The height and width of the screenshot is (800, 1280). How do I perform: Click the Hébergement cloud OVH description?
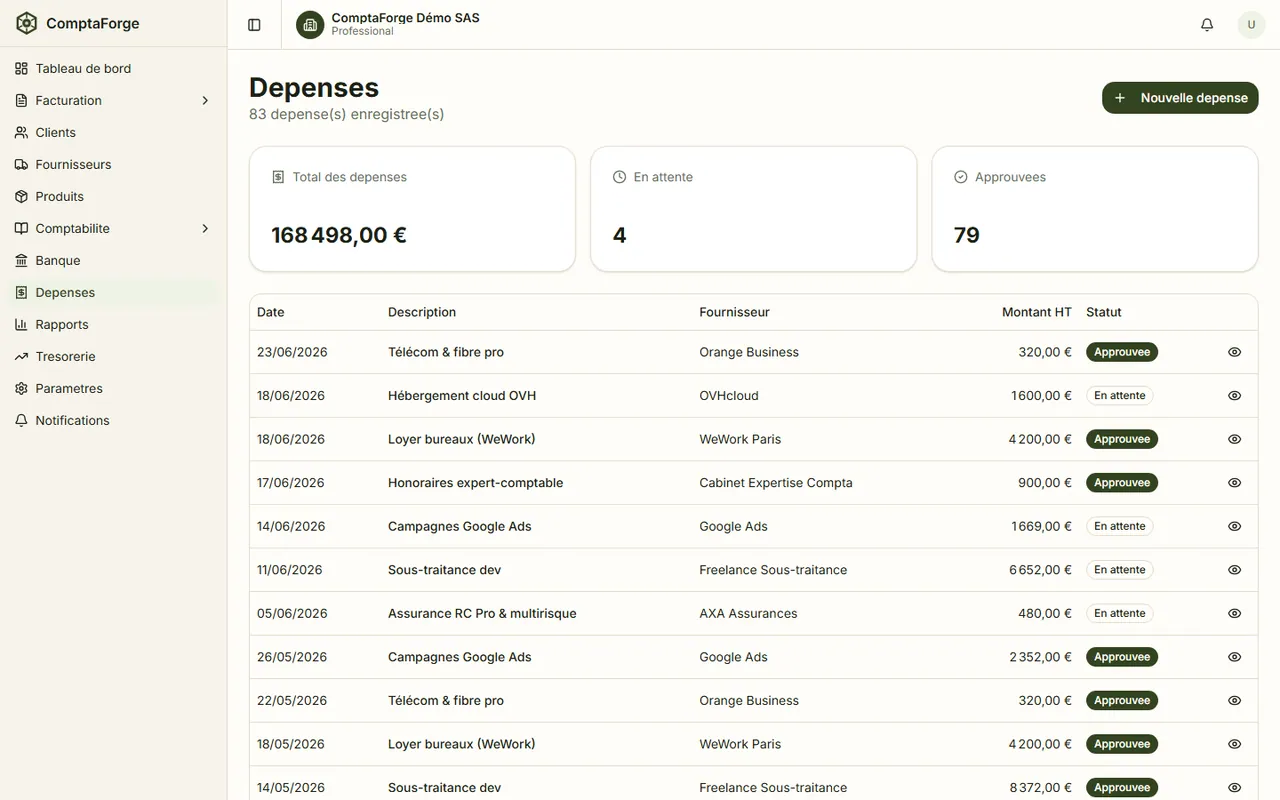point(462,396)
